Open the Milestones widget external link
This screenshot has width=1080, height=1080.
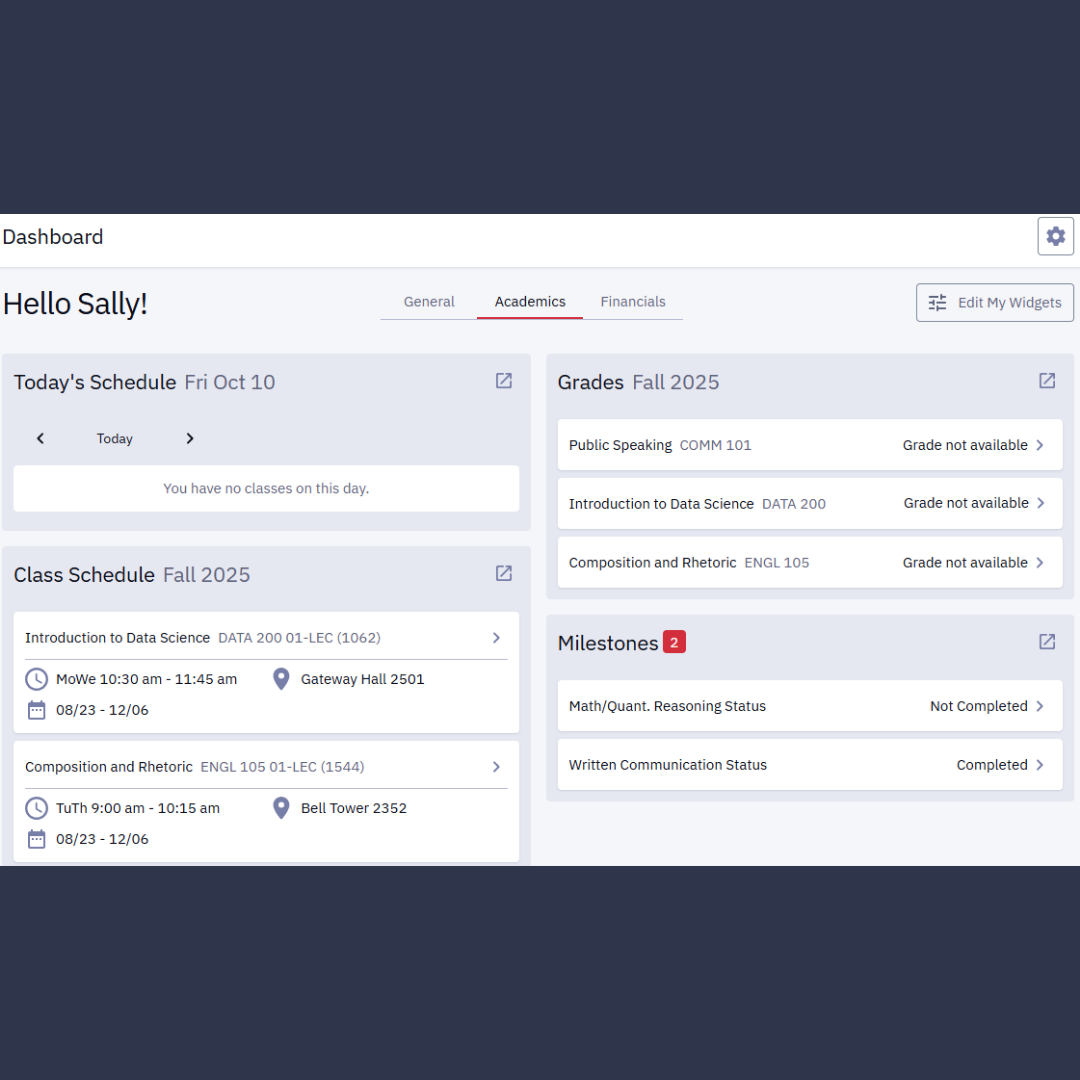click(1046, 641)
